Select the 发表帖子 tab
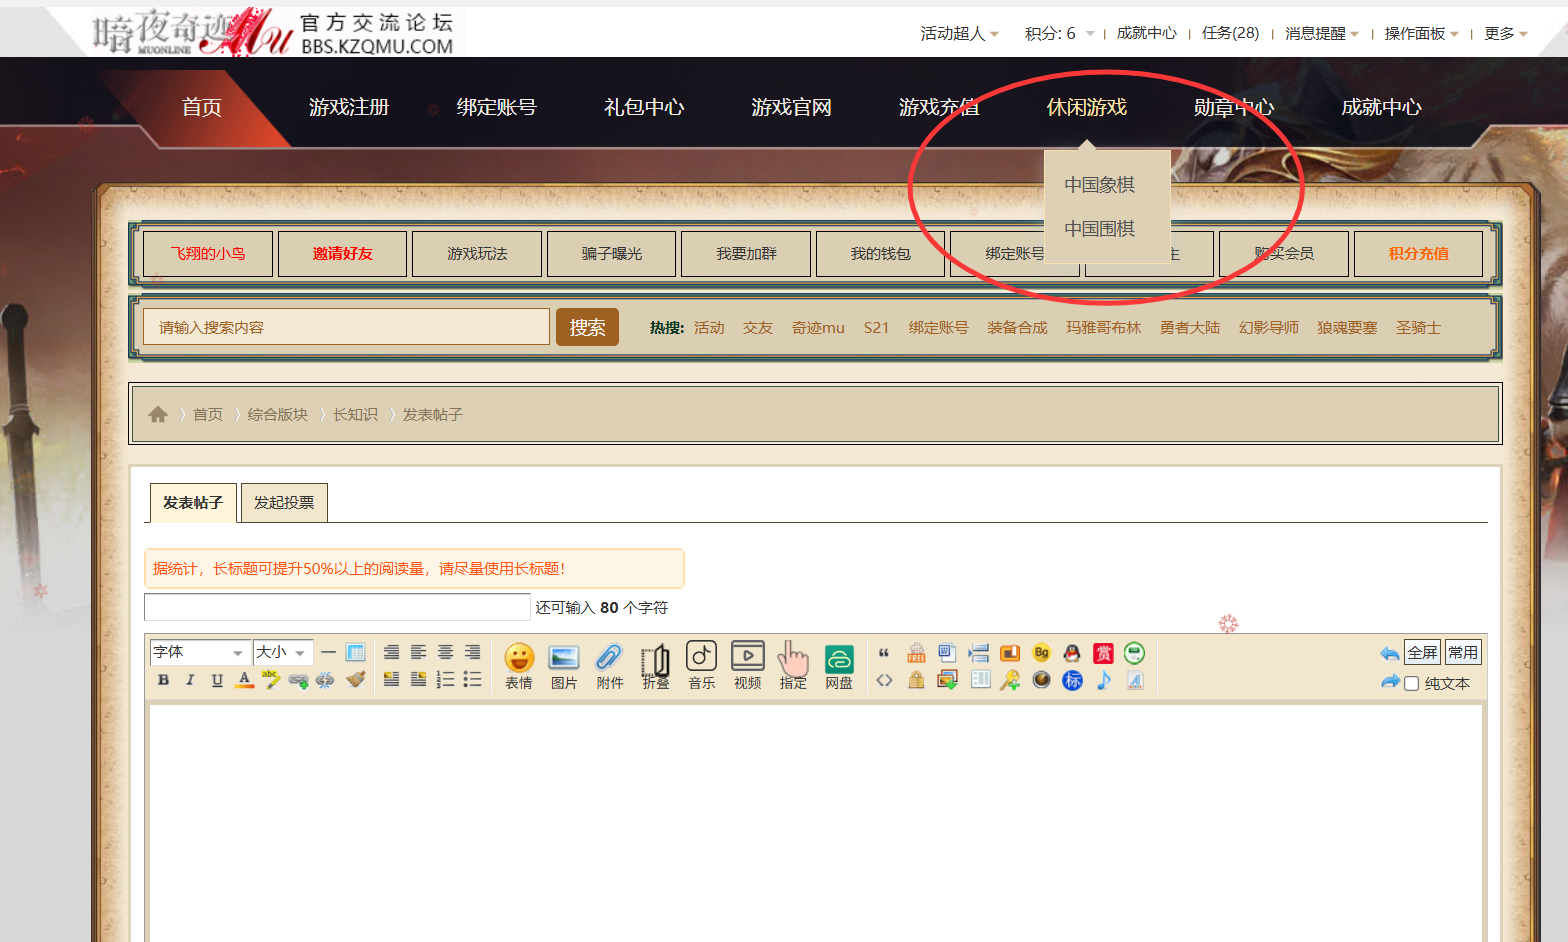The width and height of the screenshot is (1568, 942). coord(193,502)
